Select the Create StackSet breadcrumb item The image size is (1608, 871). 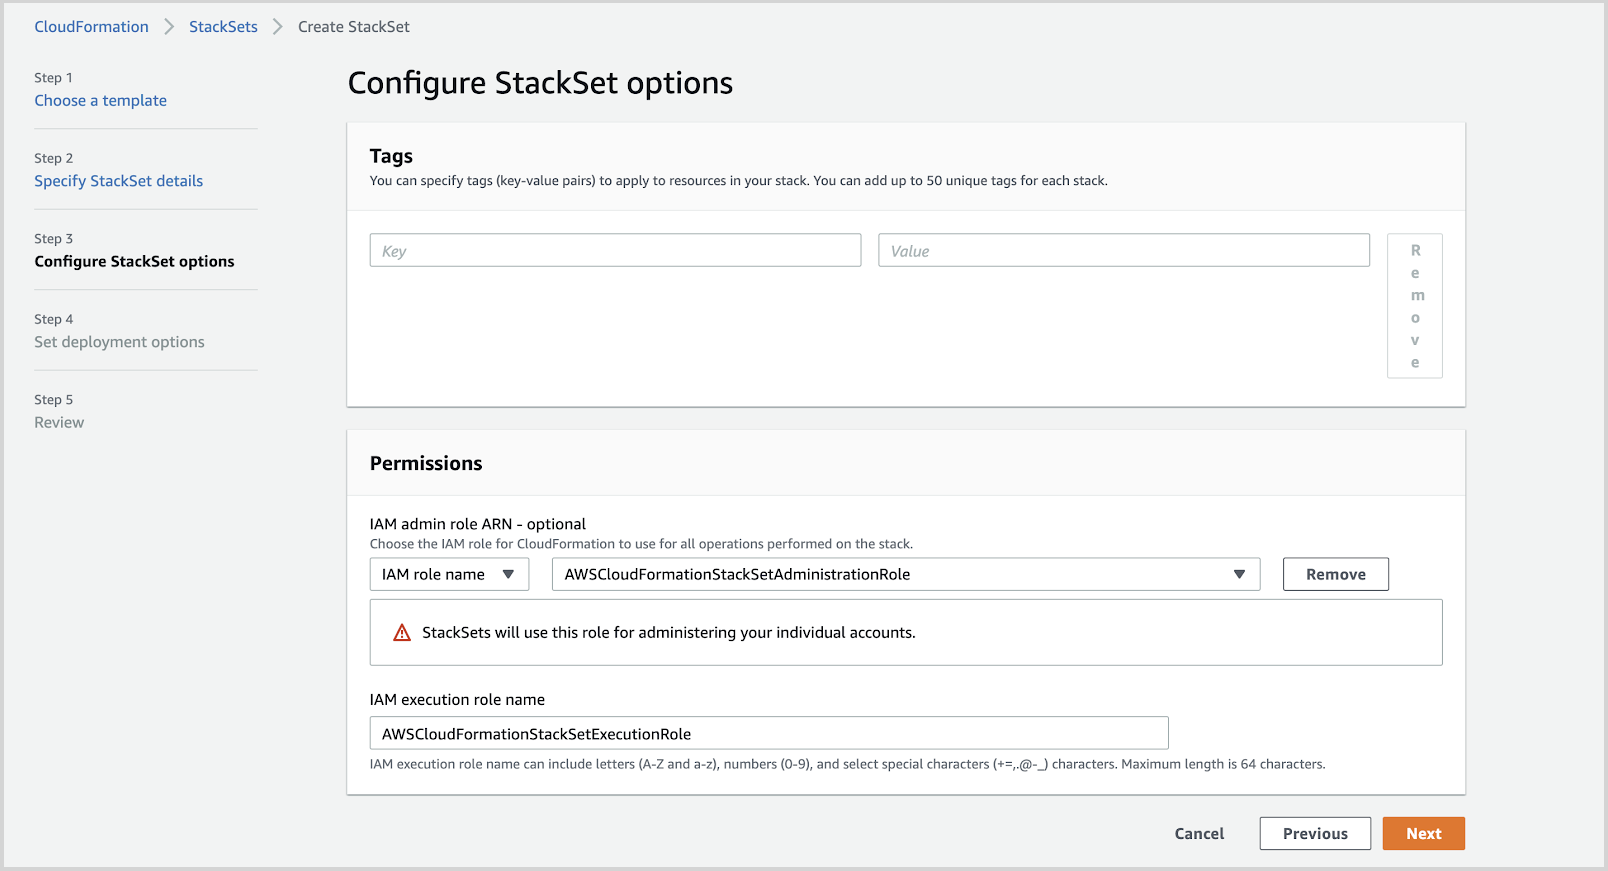tap(353, 26)
